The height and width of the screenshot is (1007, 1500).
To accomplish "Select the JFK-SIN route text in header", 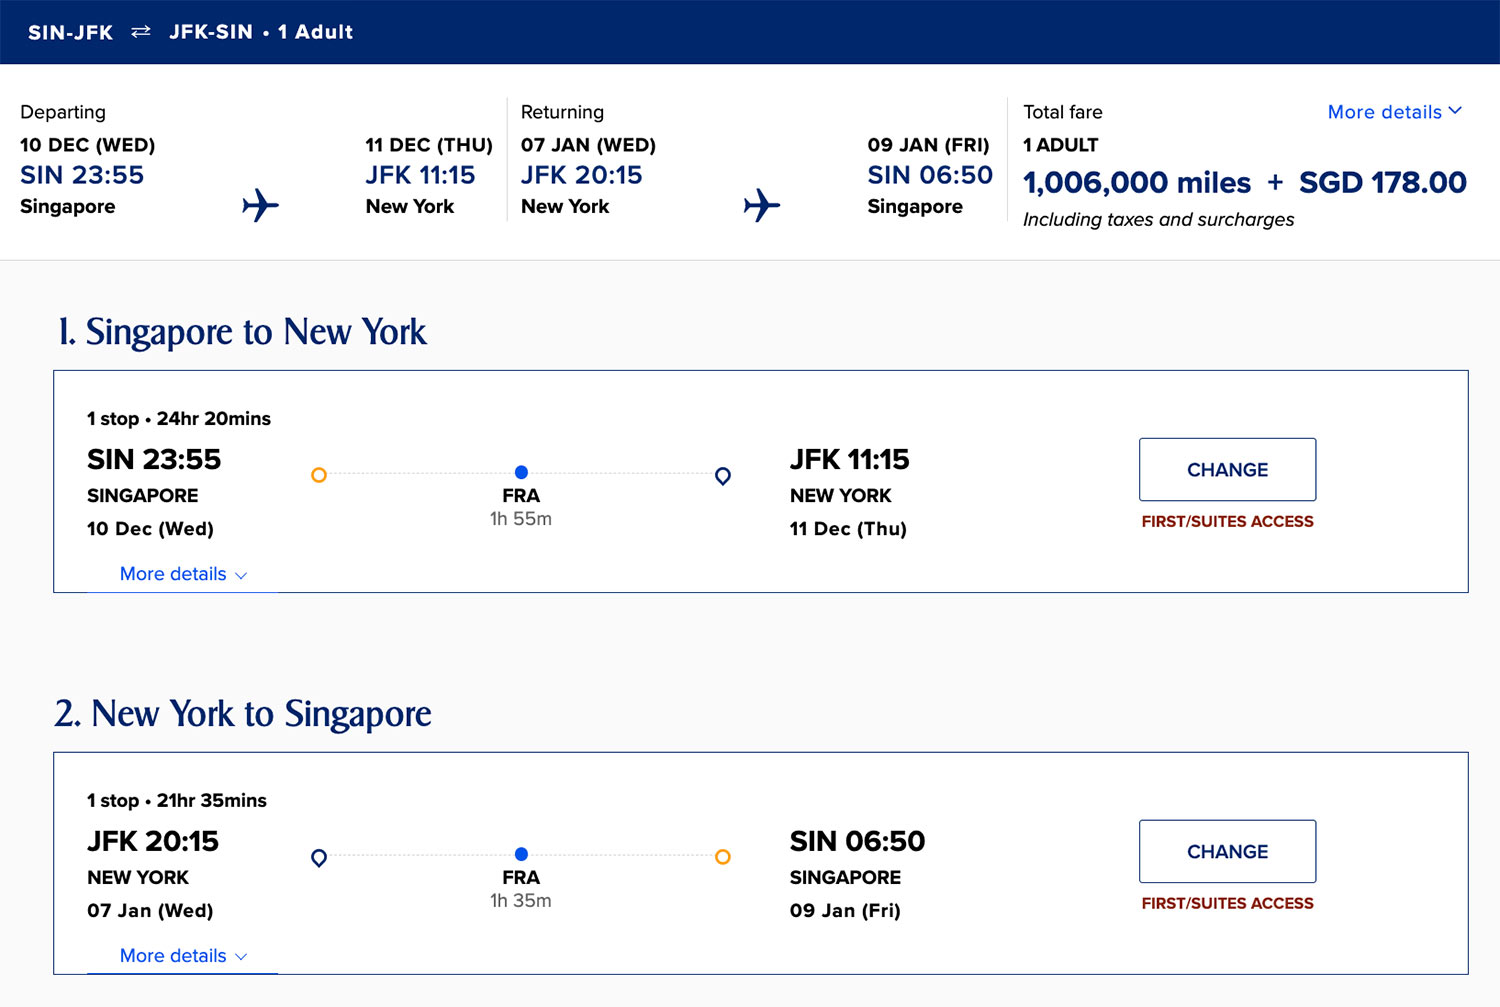I will click(x=211, y=32).
